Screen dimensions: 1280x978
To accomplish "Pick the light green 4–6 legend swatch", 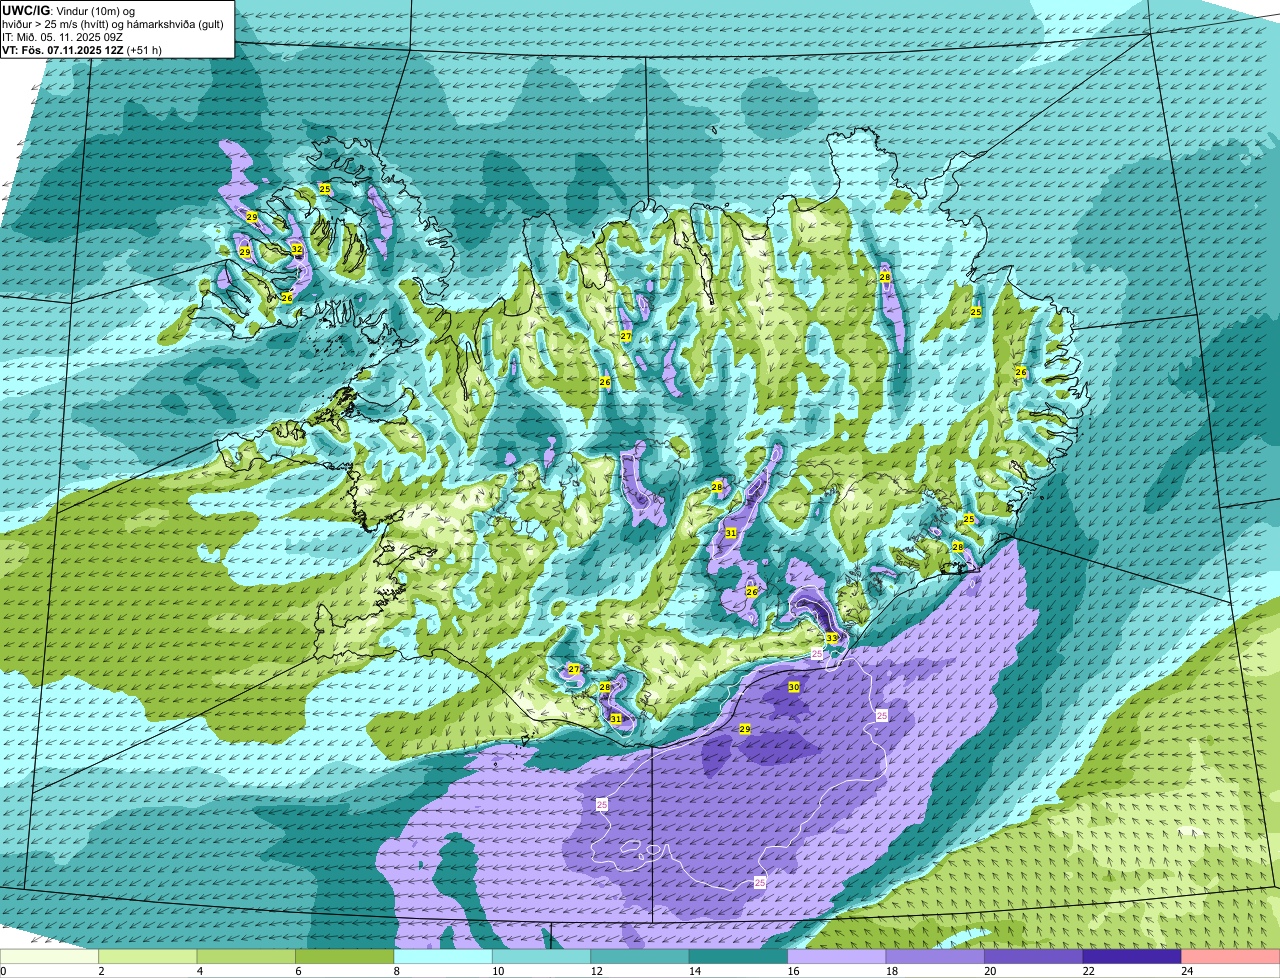I will 246,956.
